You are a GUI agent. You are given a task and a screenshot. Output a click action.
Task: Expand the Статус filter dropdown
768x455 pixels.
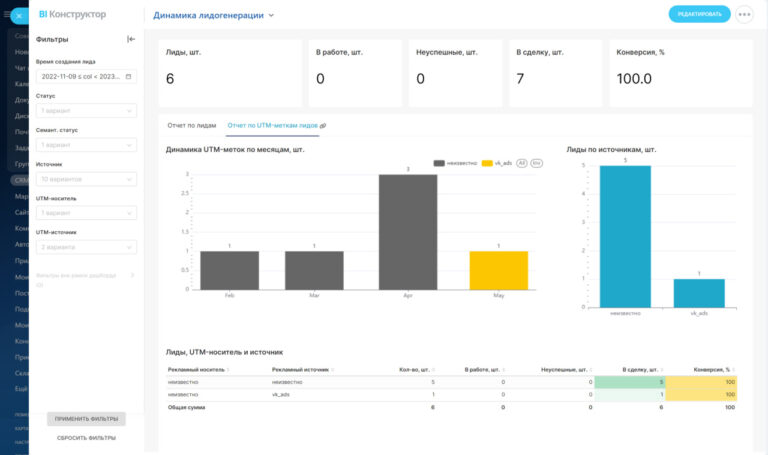86,111
